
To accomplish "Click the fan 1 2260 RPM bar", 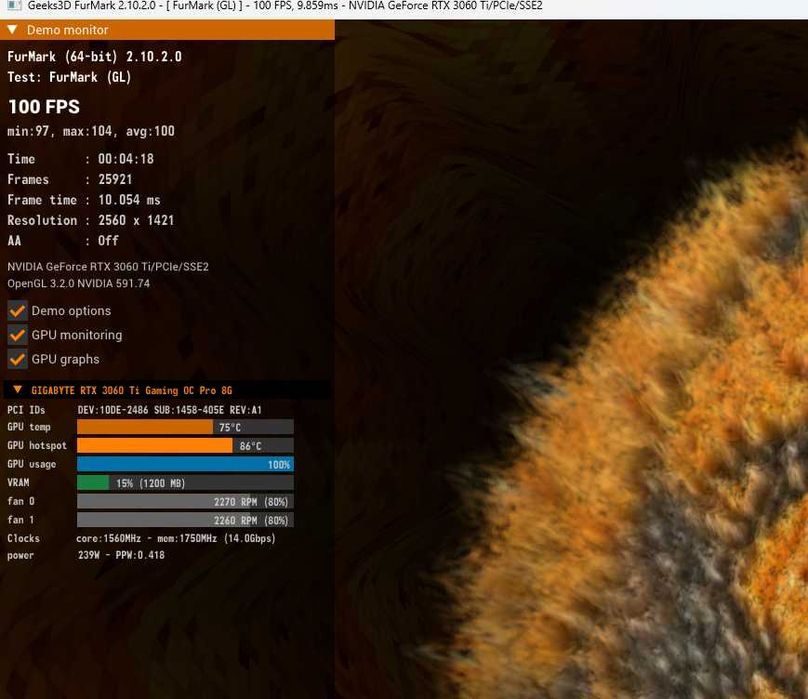I will click(x=186, y=520).
